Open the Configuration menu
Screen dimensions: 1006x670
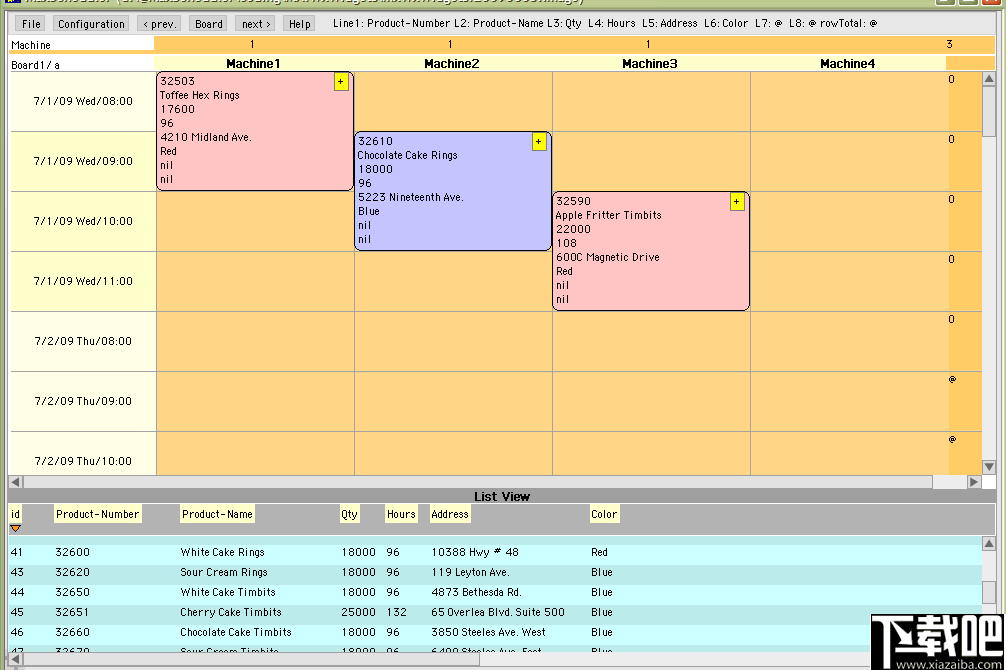coord(90,23)
